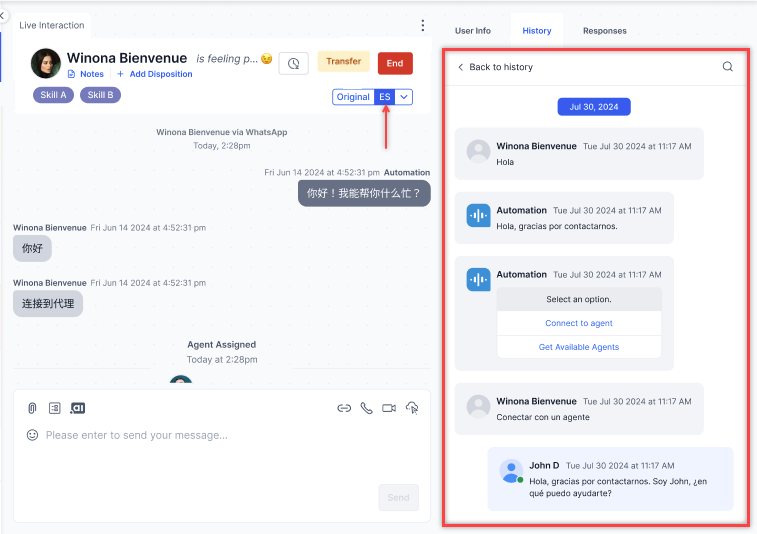The image size is (757, 534).
Task: Start a voice call with phone icon
Action: pyautogui.click(x=366, y=408)
